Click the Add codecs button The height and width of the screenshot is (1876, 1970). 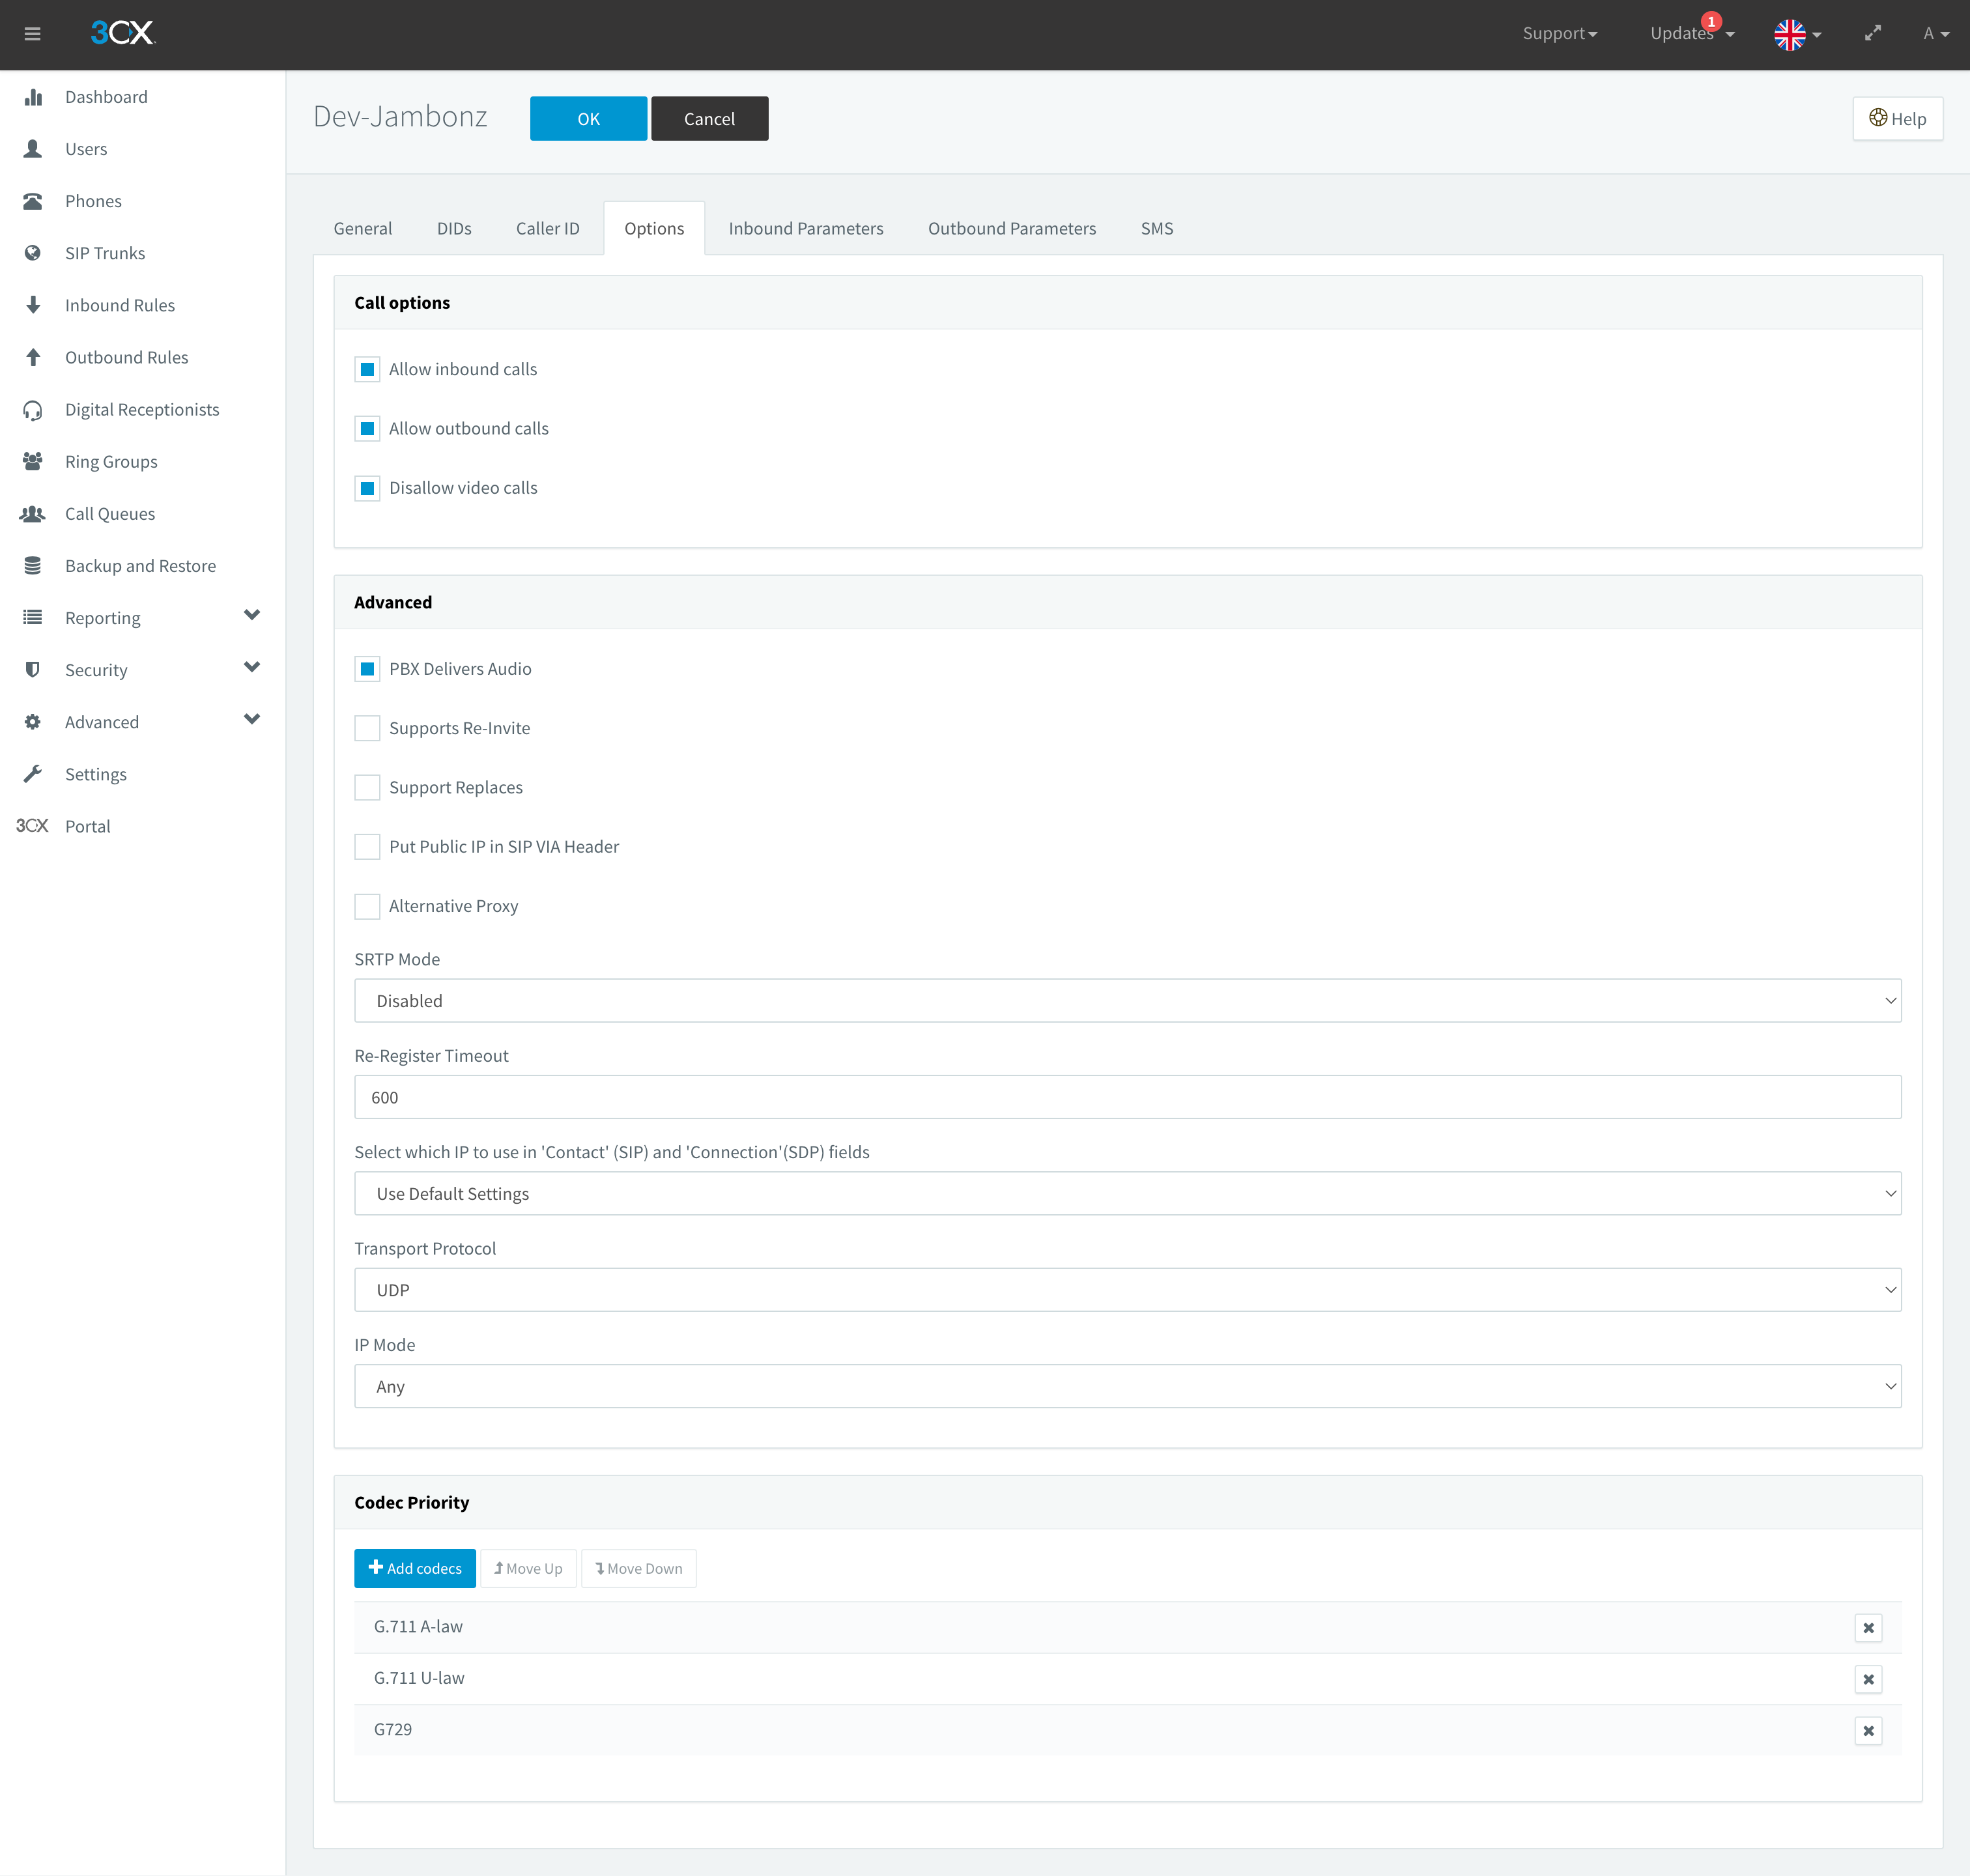[x=414, y=1568]
